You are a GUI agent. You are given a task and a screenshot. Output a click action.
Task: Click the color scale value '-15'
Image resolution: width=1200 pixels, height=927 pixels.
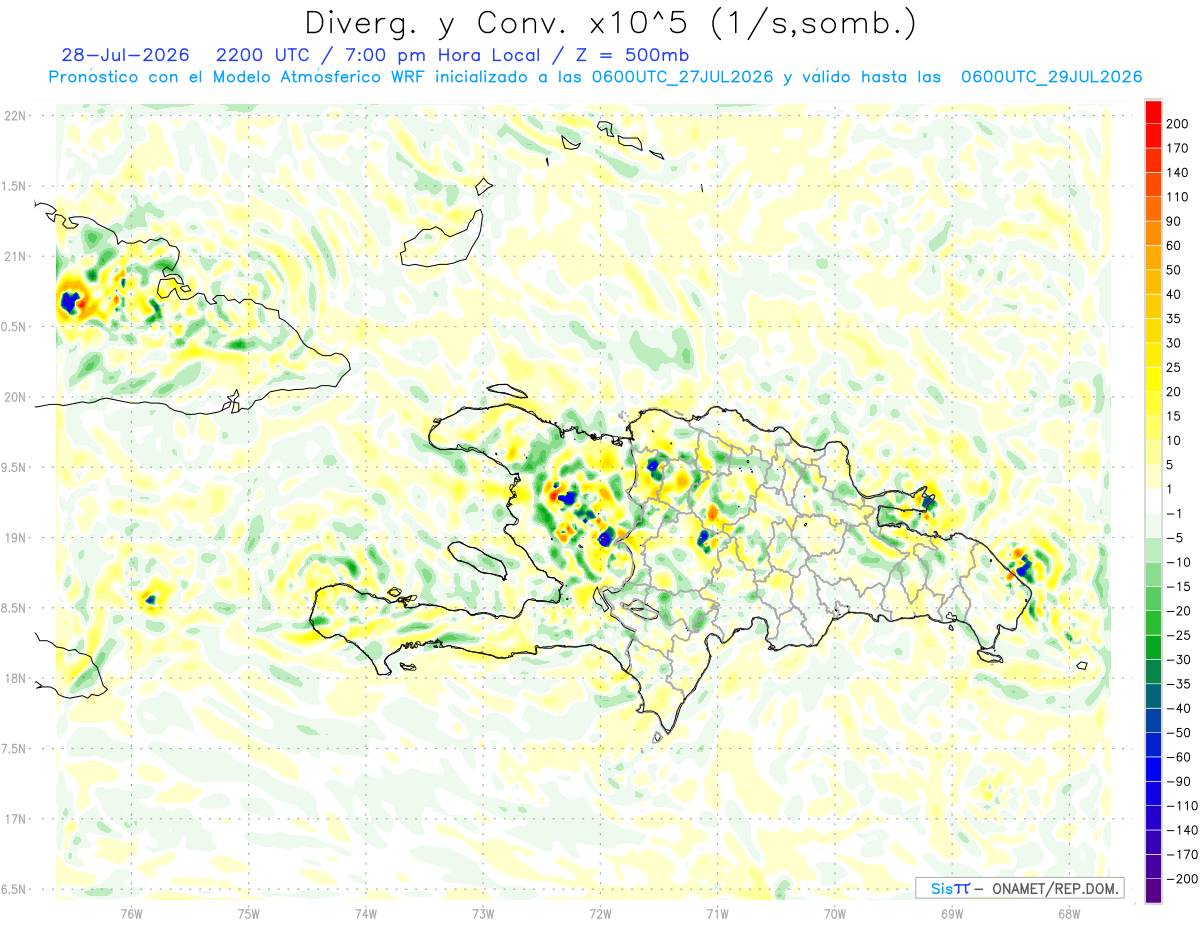(x=1181, y=586)
